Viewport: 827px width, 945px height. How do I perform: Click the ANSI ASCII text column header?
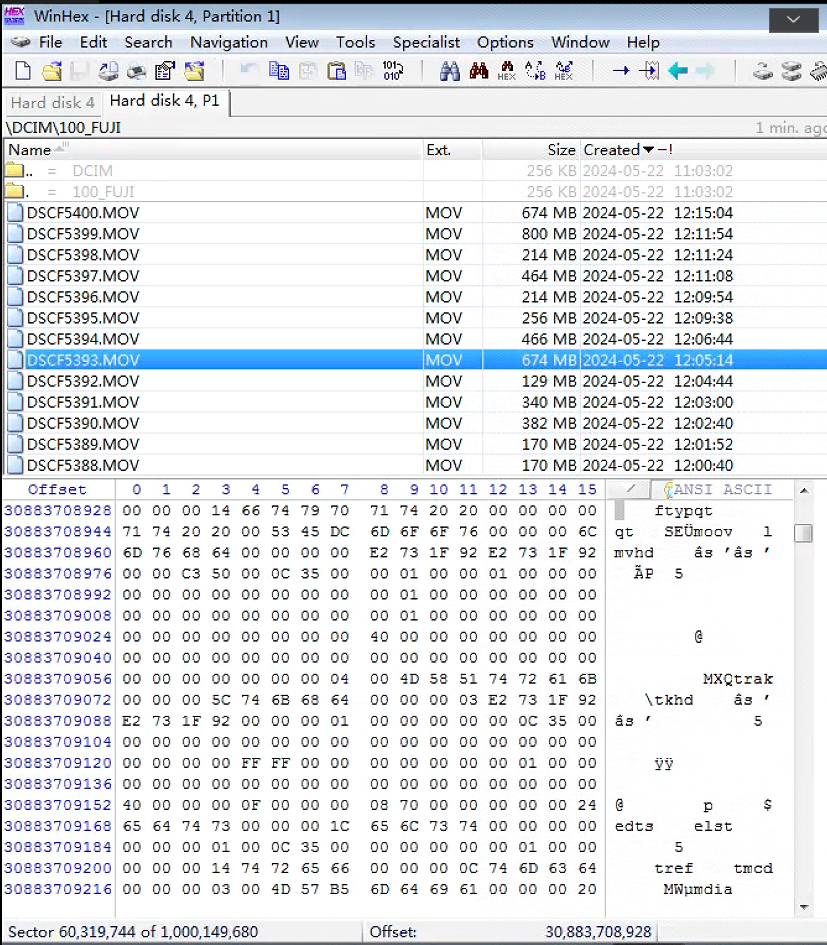click(x=722, y=489)
